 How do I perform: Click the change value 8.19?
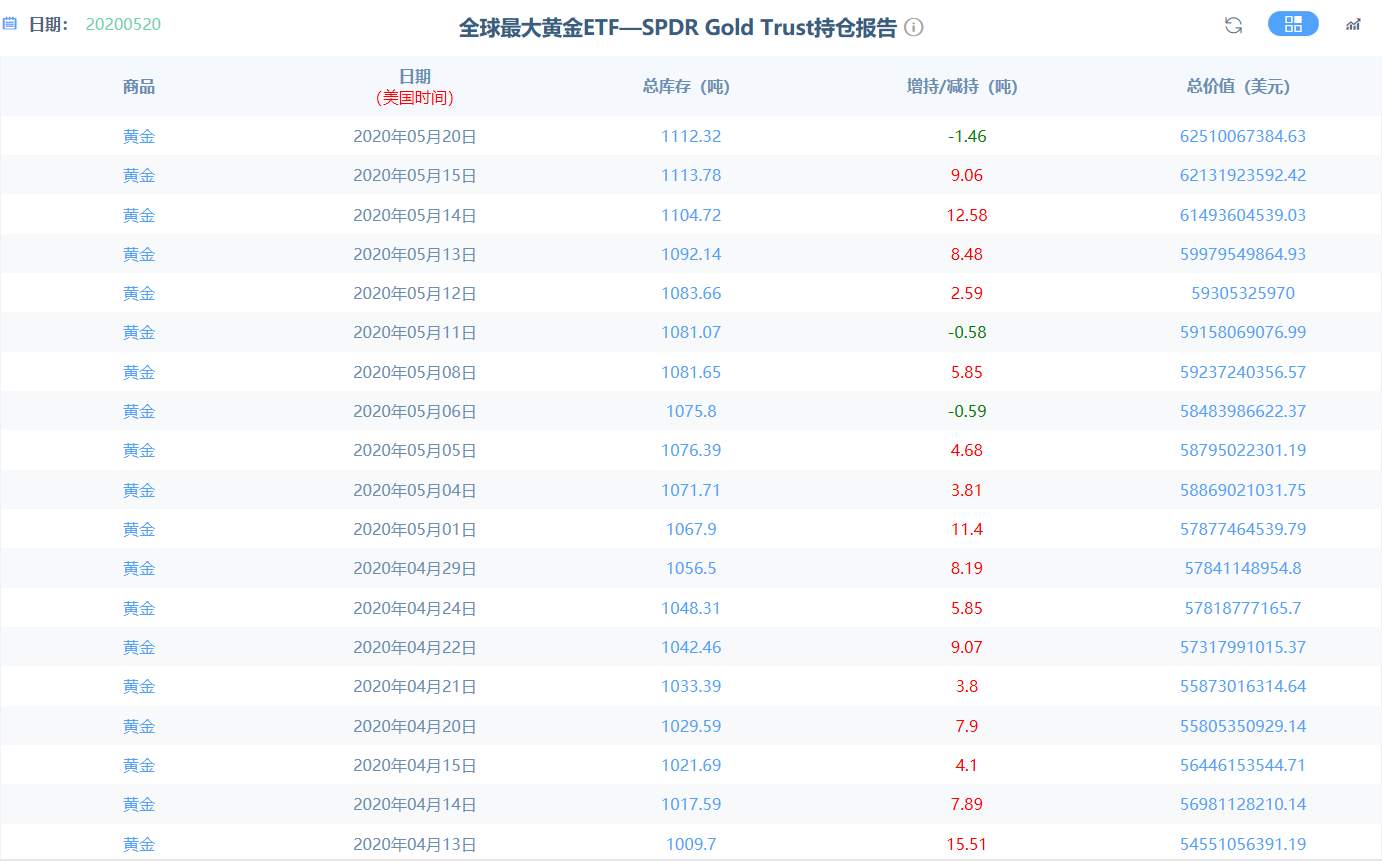click(x=967, y=568)
